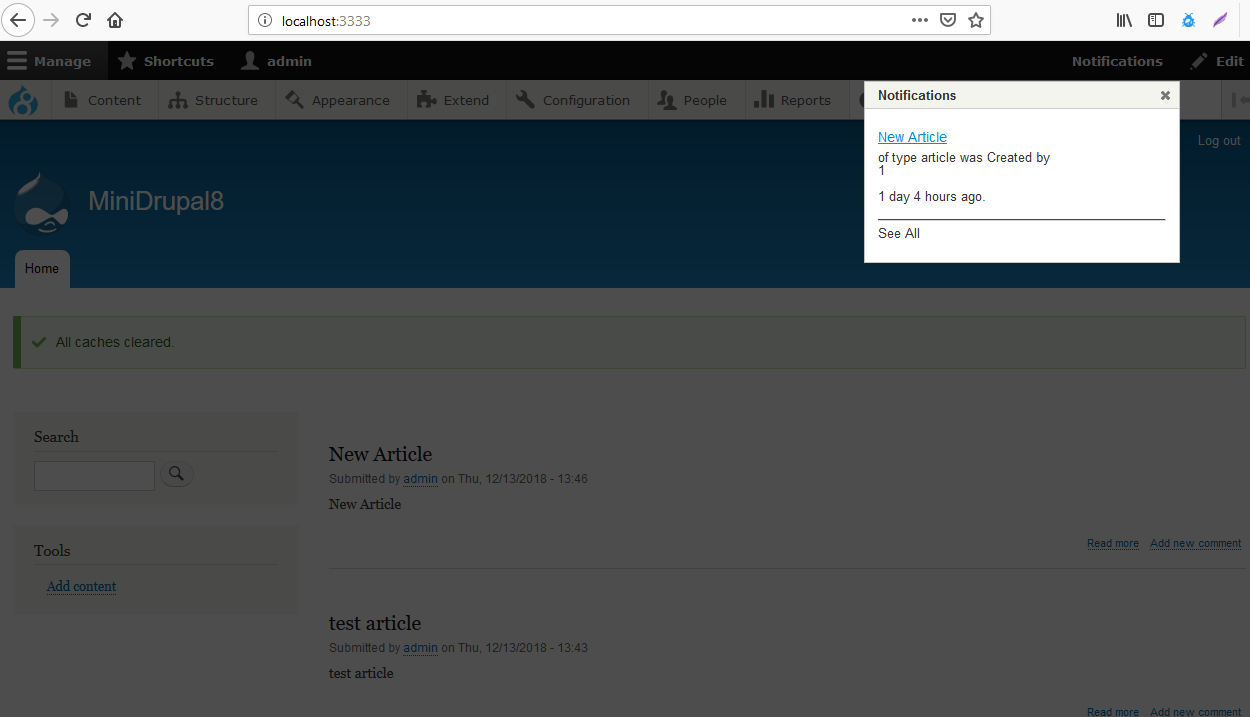Image resolution: width=1250 pixels, height=717 pixels.
Task: Open the New Article notification link
Action: tap(912, 136)
